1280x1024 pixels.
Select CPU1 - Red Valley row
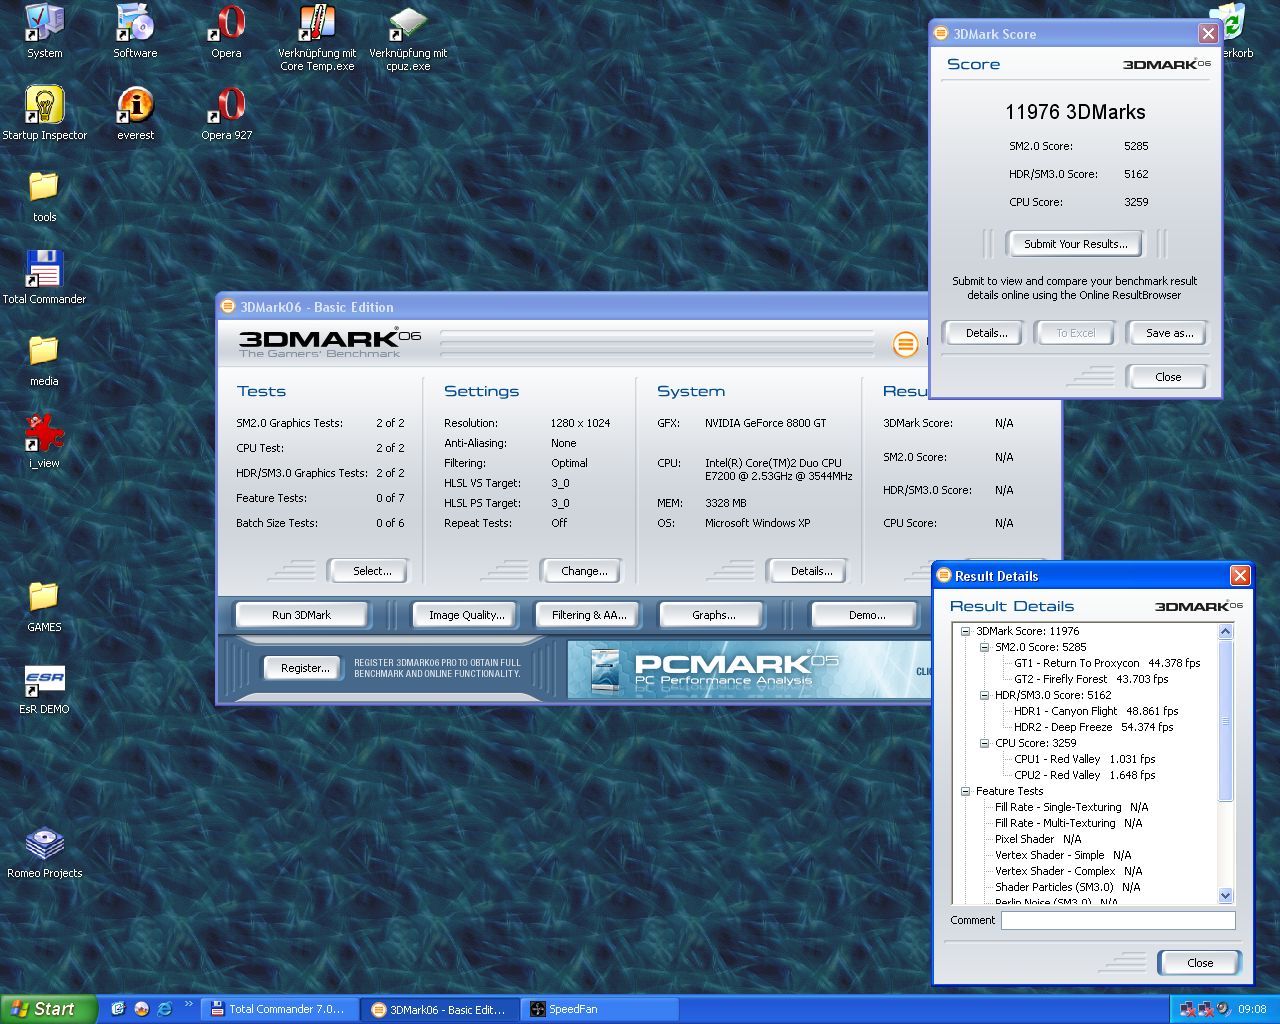[1085, 759]
